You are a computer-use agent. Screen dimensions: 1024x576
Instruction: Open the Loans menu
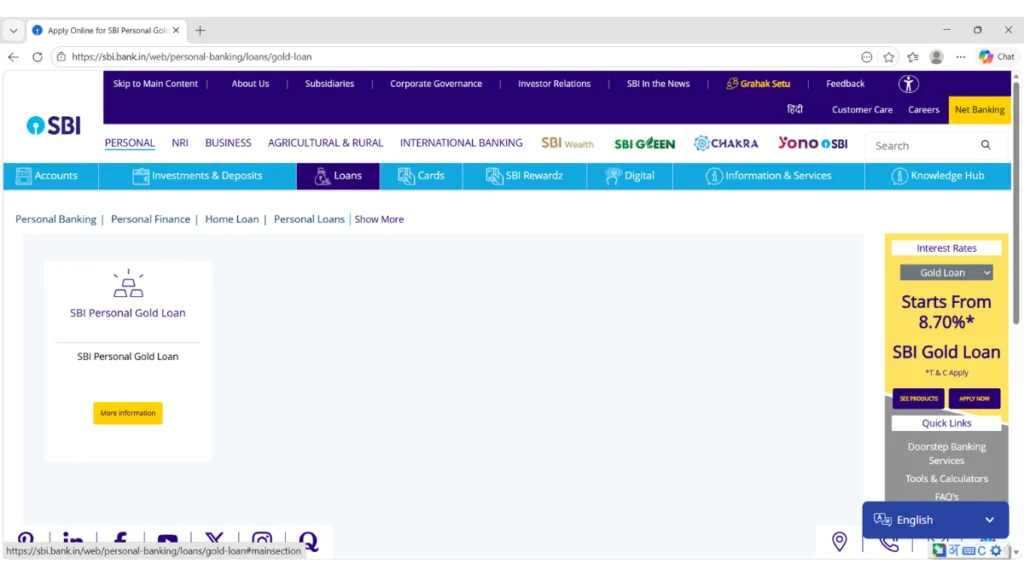tap(338, 176)
